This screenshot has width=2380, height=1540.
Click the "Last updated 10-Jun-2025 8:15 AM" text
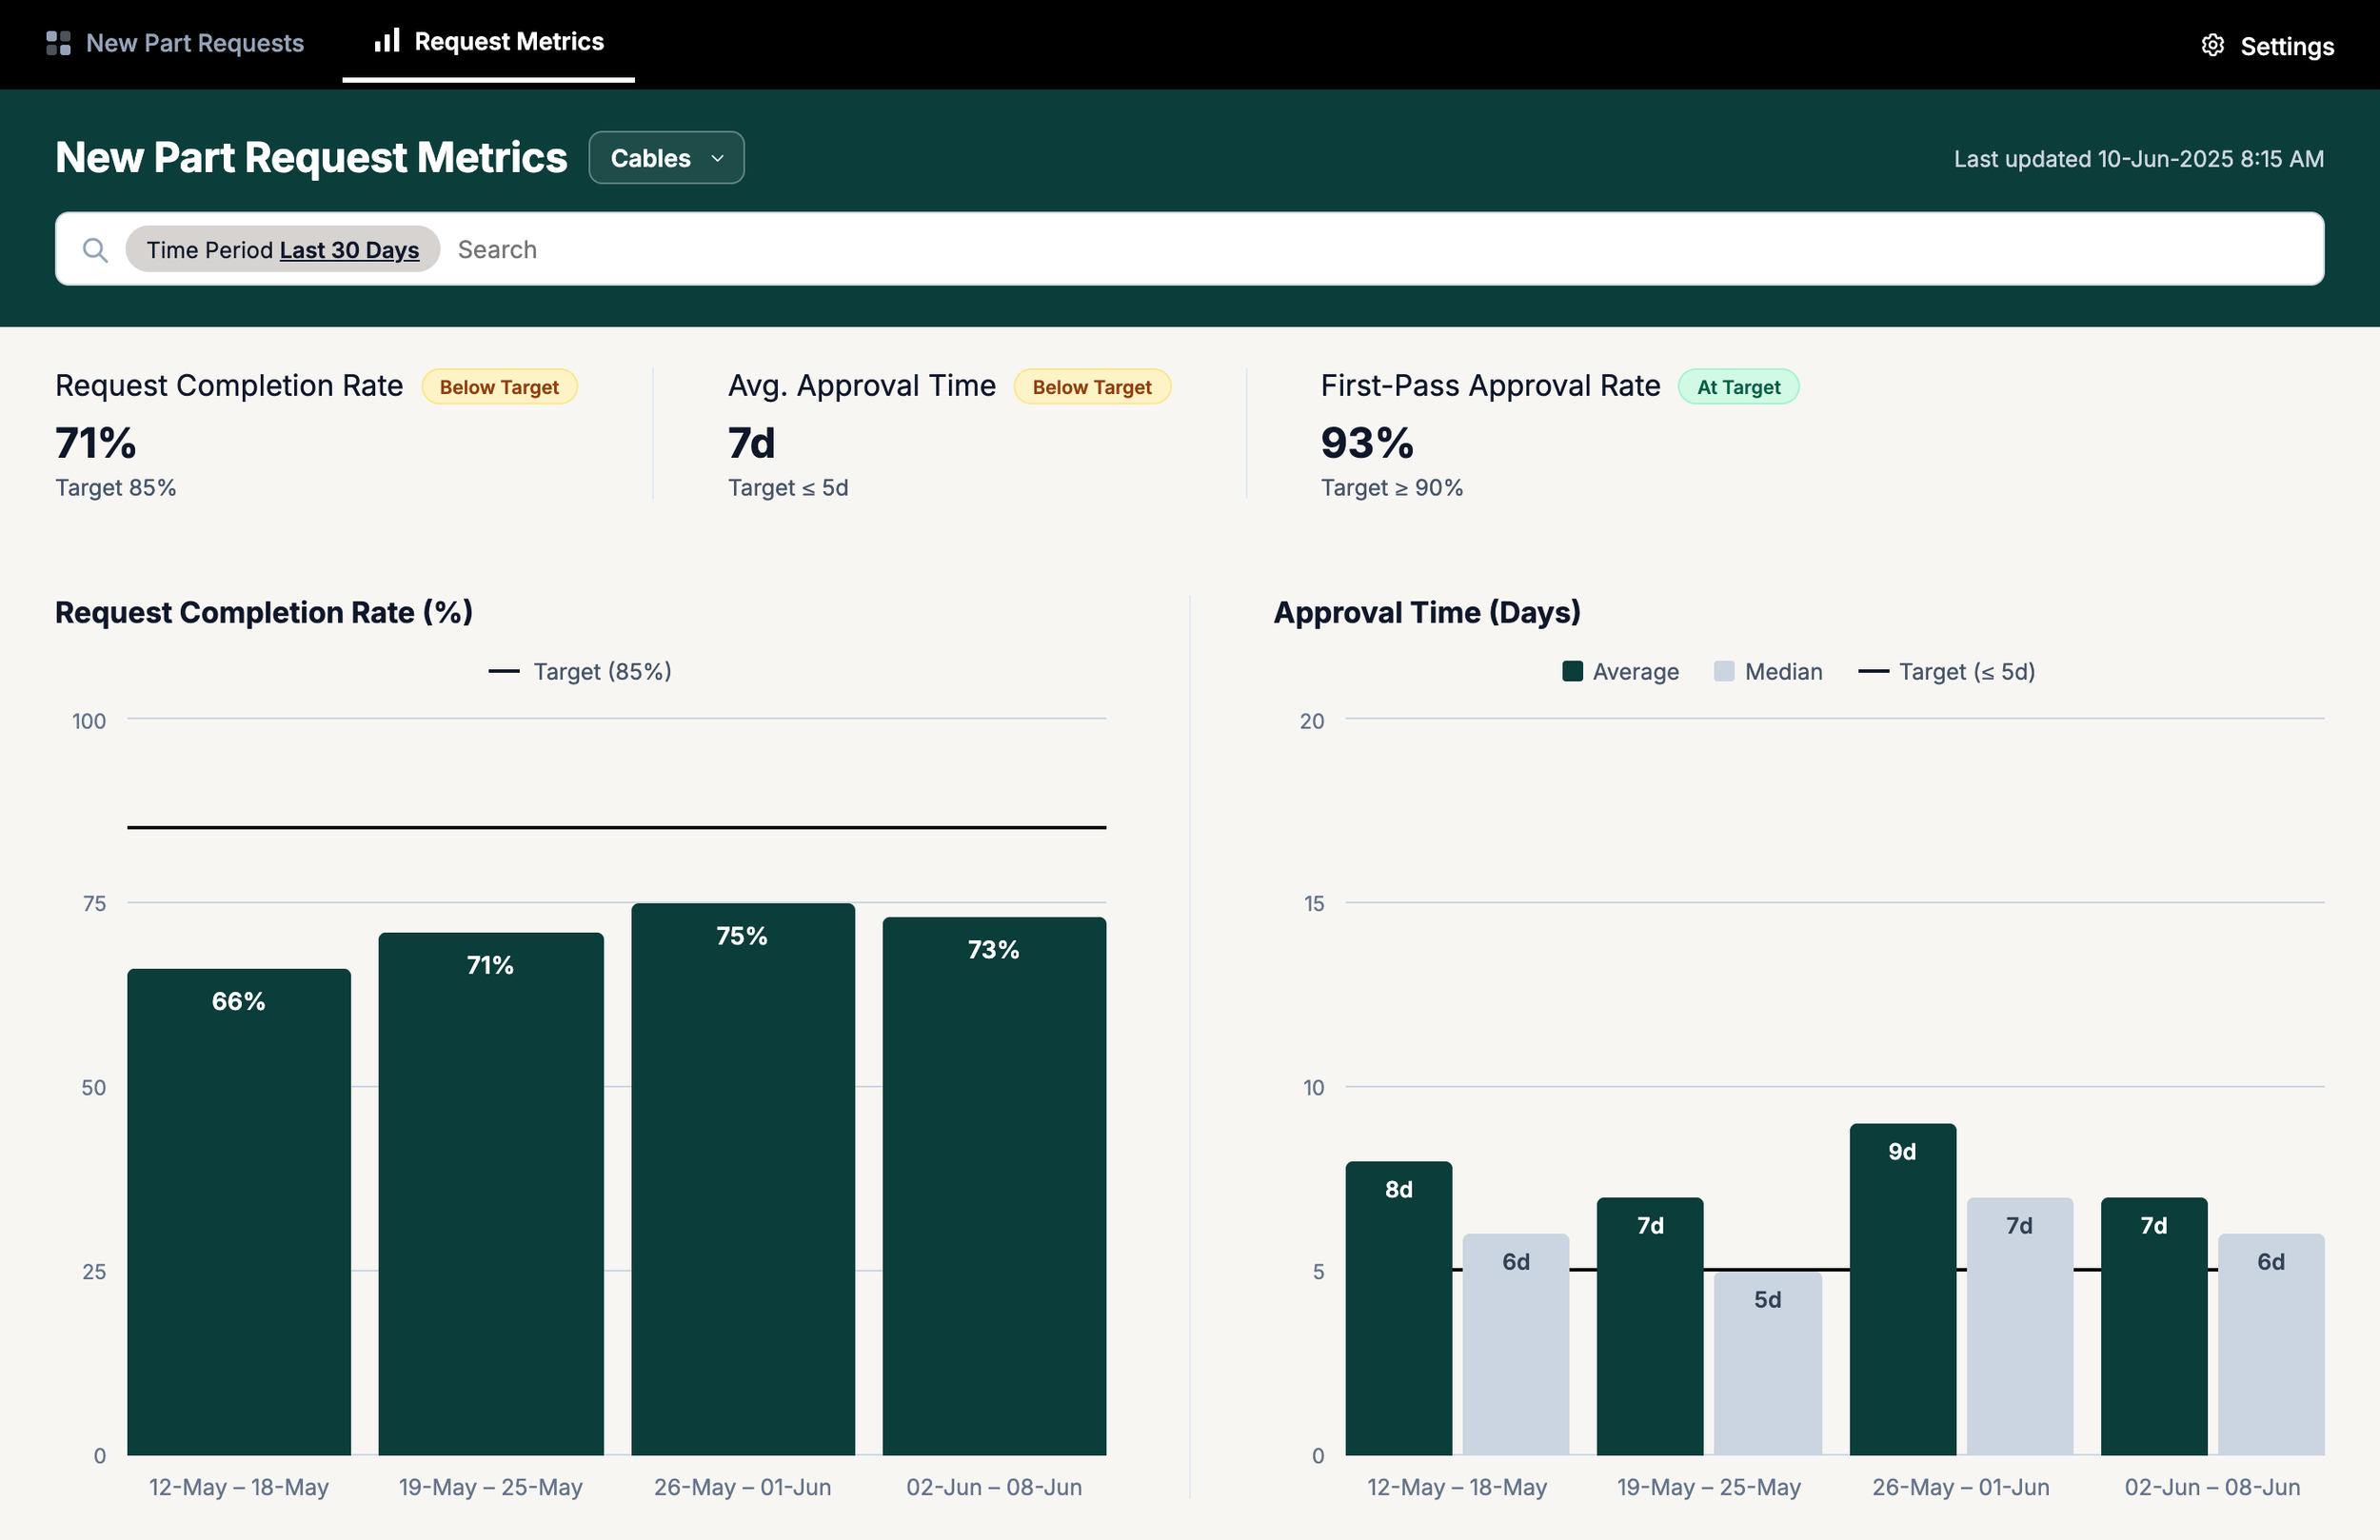[2139, 159]
